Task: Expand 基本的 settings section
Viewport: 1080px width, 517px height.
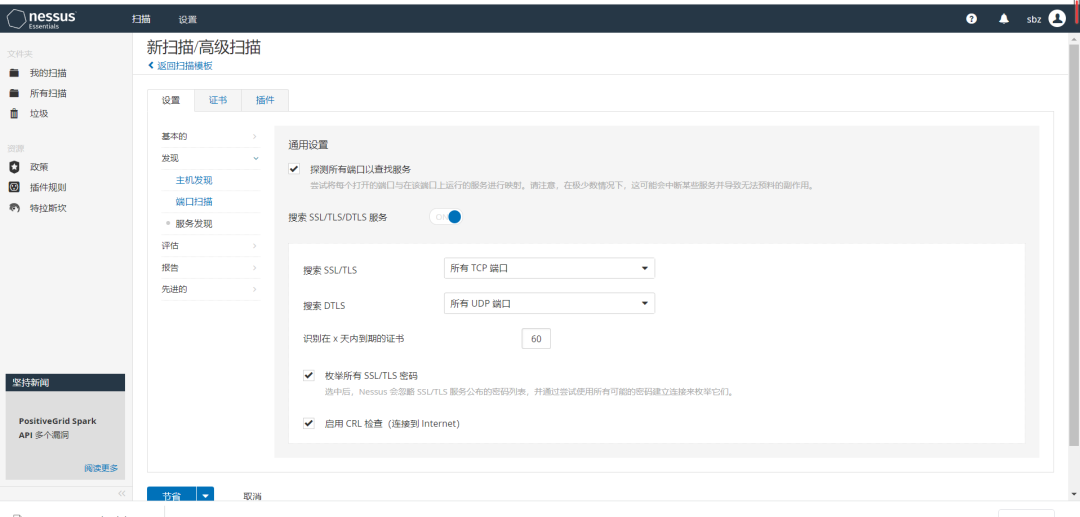Action: click(210, 136)
